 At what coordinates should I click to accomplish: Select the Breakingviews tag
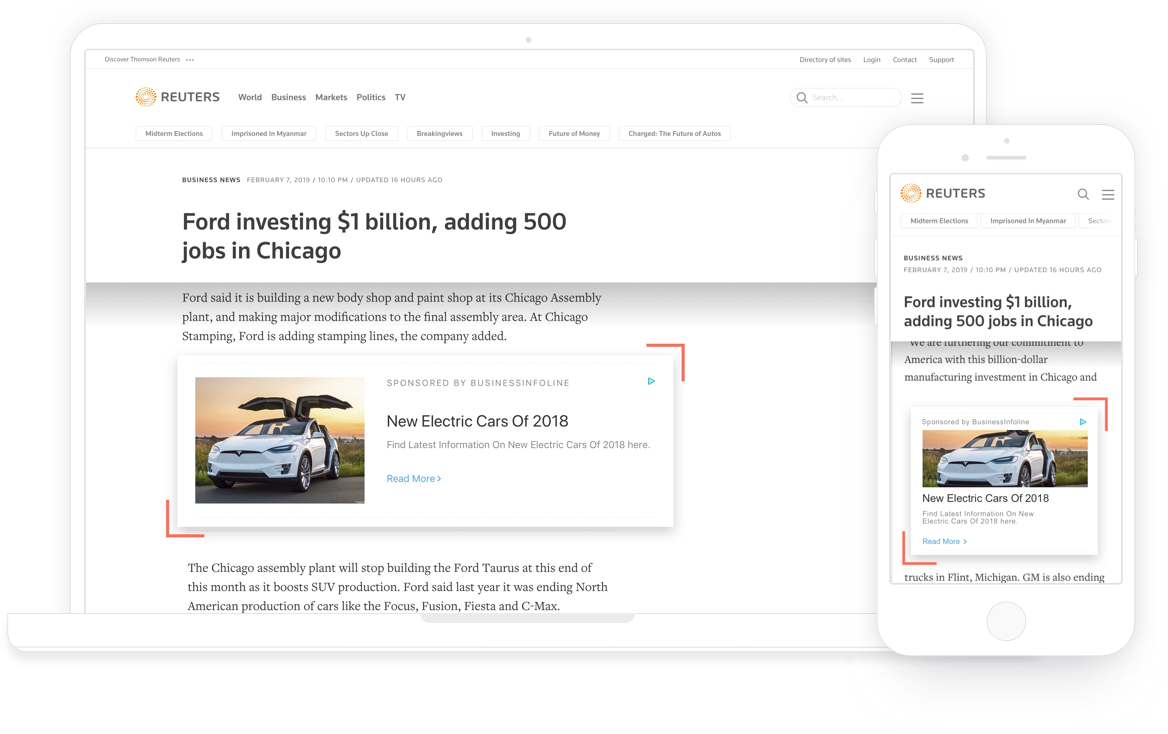(x=439, y=133)
